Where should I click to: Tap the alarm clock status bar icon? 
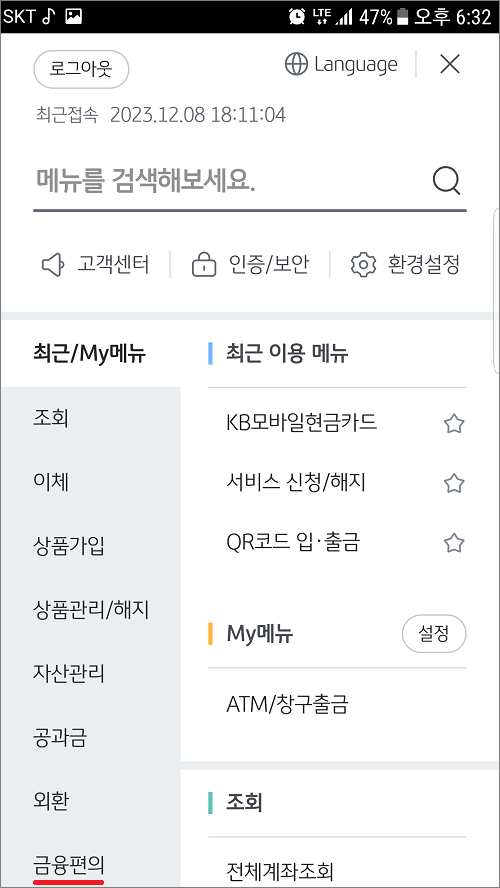(x=296, y=16)
